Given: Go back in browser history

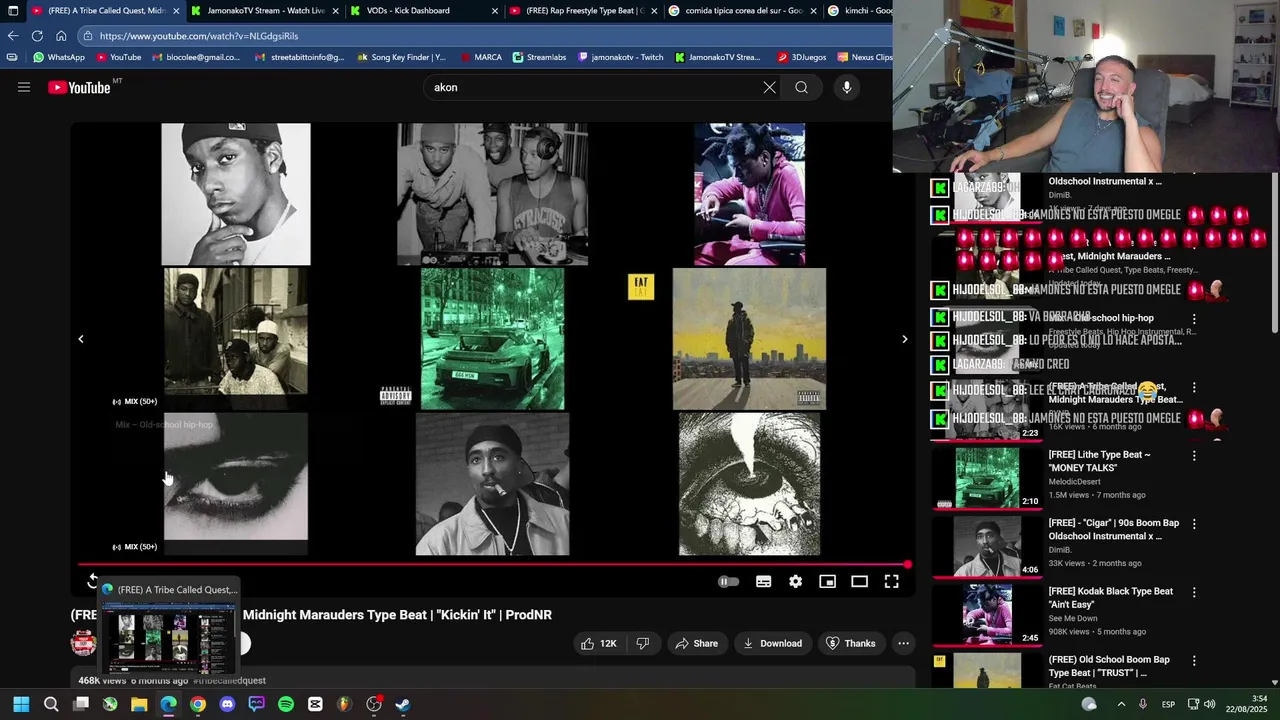Looking at the screenshot, I should coord(13,36).
